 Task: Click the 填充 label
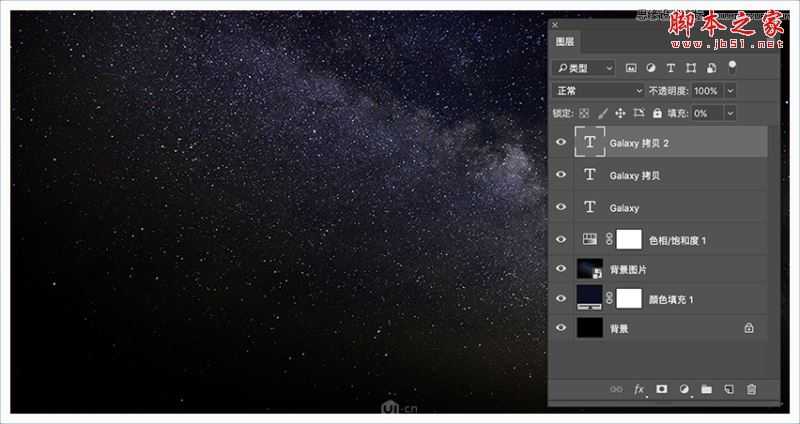pyautogui.click(x=678, y=113)
